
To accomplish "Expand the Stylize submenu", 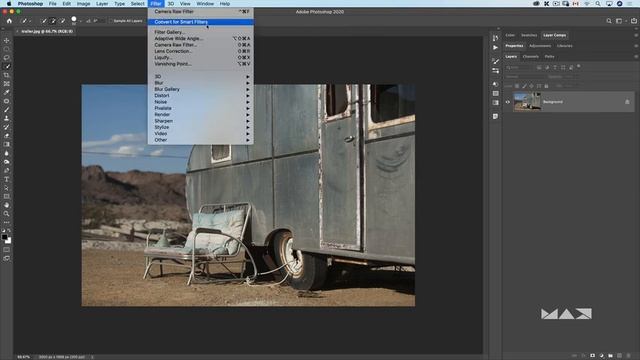I will (200, 127).
